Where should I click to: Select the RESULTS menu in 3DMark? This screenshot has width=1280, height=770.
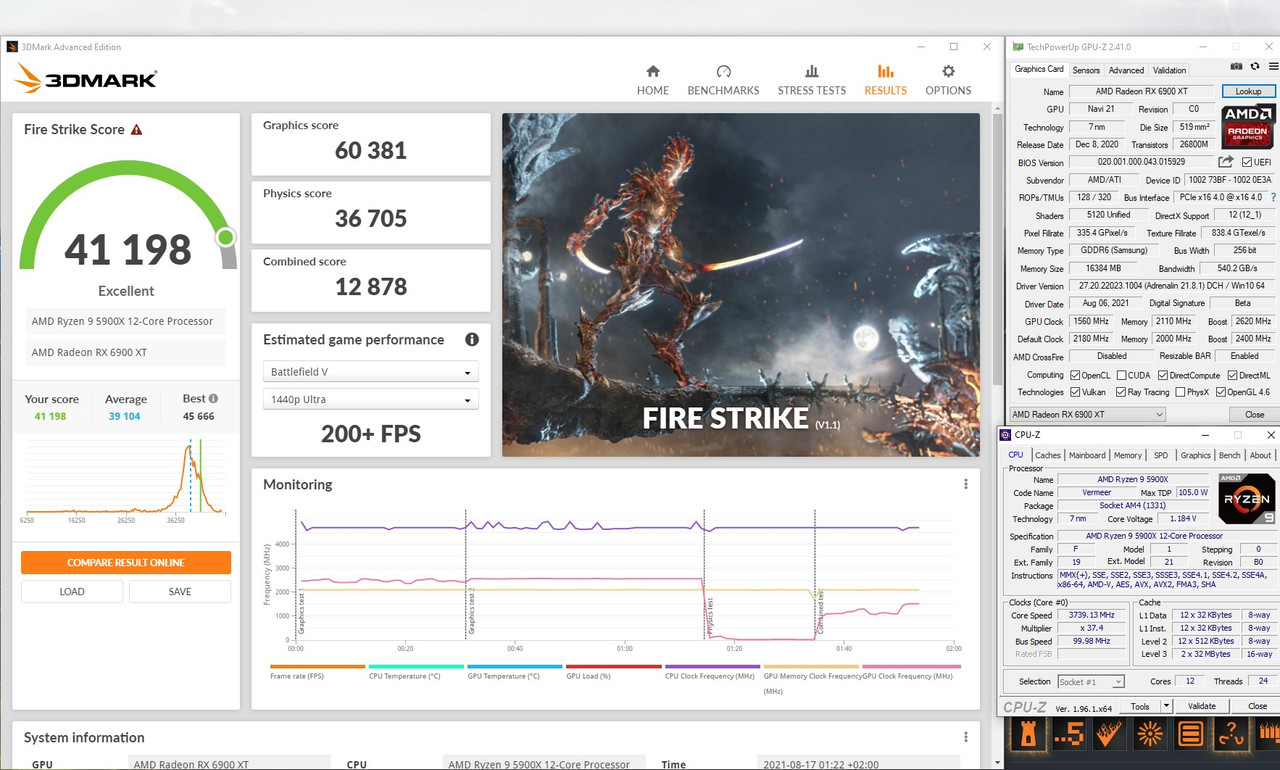(885, 80)
